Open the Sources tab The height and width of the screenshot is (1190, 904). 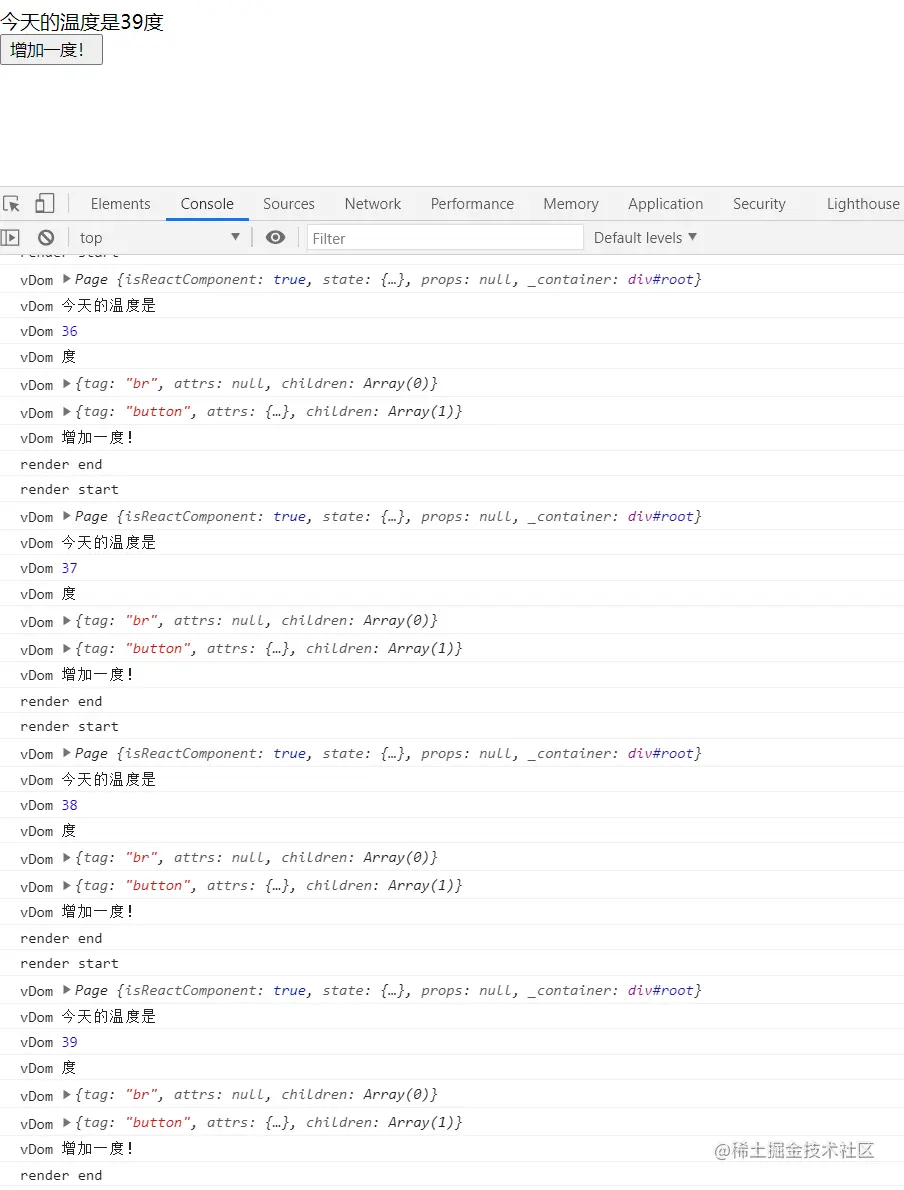[x=288, y=203]
